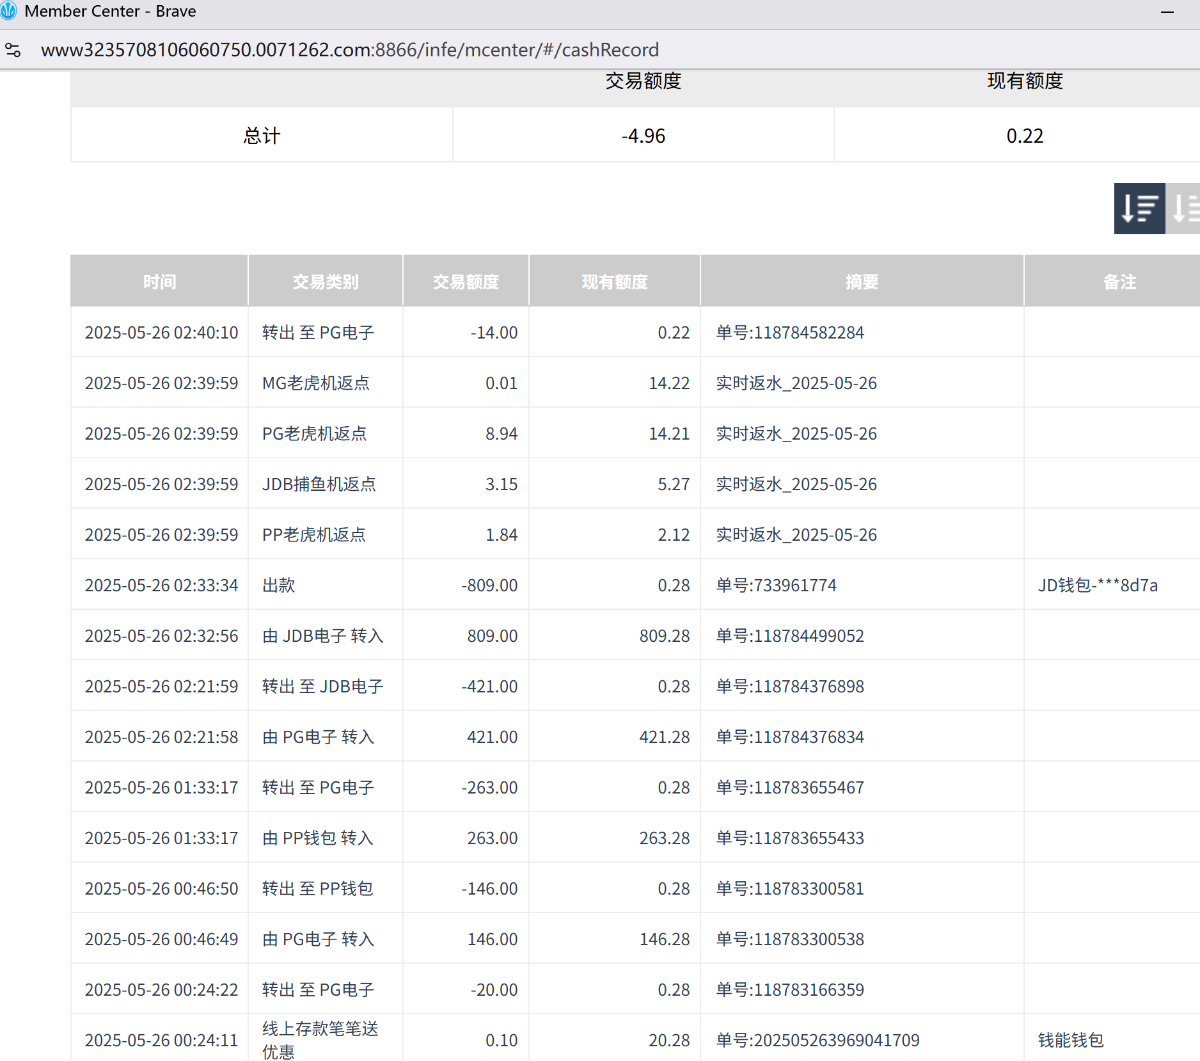Select the table's 交易额度 column header
The image size is (1200, 1061).
tap(465, 282)
